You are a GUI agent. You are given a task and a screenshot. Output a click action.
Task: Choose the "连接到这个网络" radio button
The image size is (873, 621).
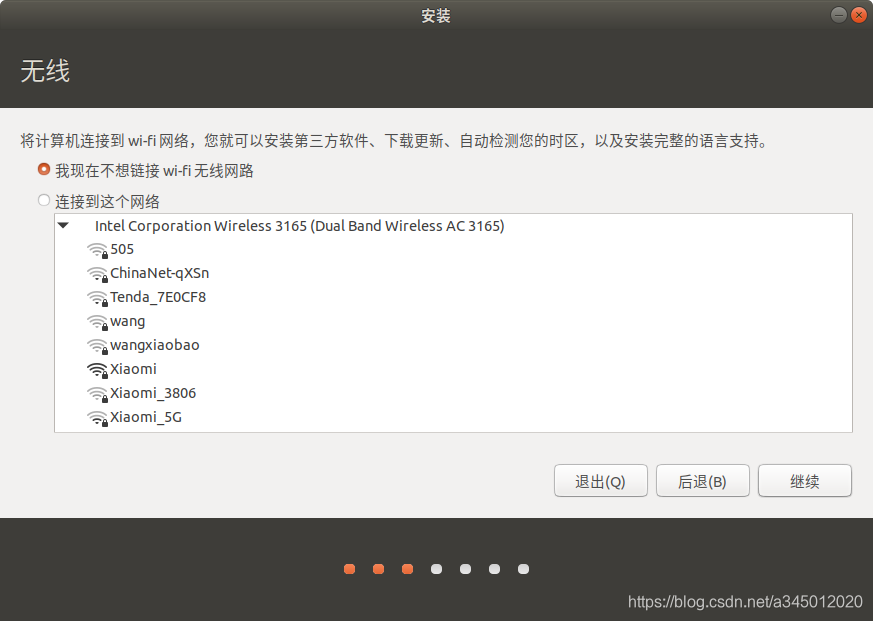click(44, 200)
